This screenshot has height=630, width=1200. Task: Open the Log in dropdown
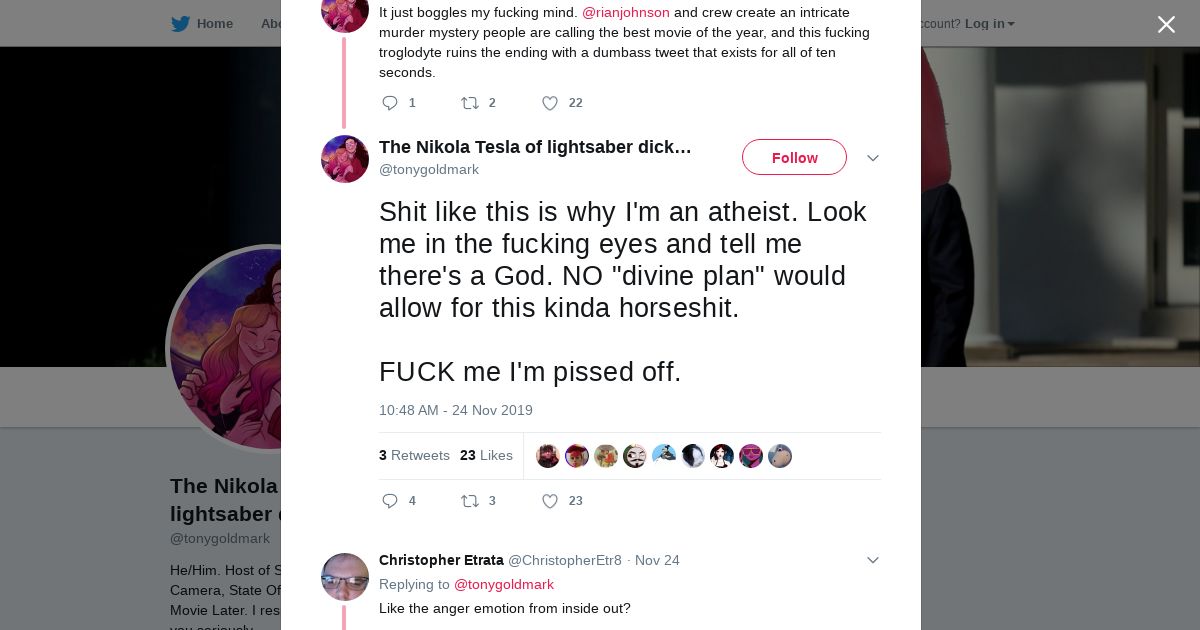coord(989,24)
